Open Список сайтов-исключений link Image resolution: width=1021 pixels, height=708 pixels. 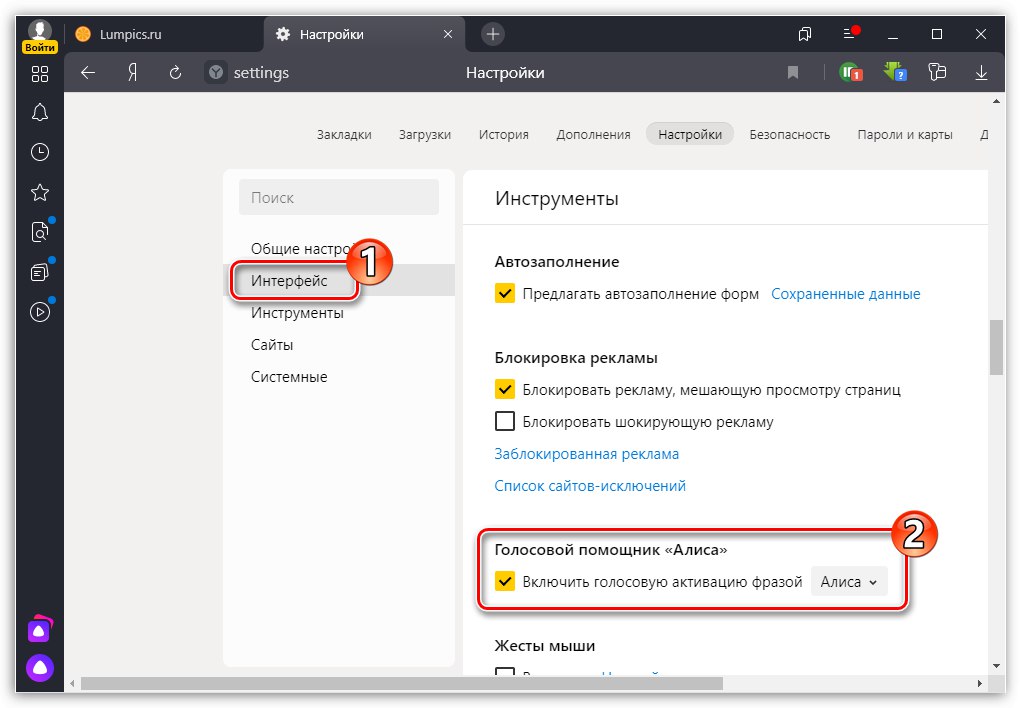click(590, 486)
